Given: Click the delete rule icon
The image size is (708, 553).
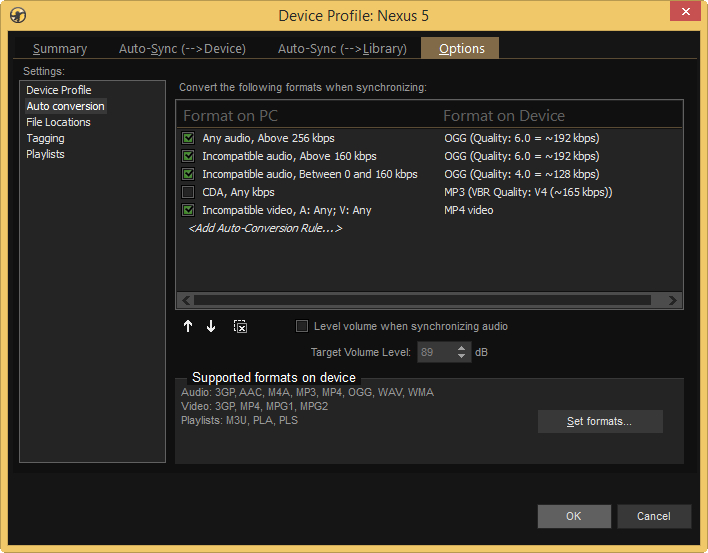Looking at the screenshot, I should coord(240,327).
